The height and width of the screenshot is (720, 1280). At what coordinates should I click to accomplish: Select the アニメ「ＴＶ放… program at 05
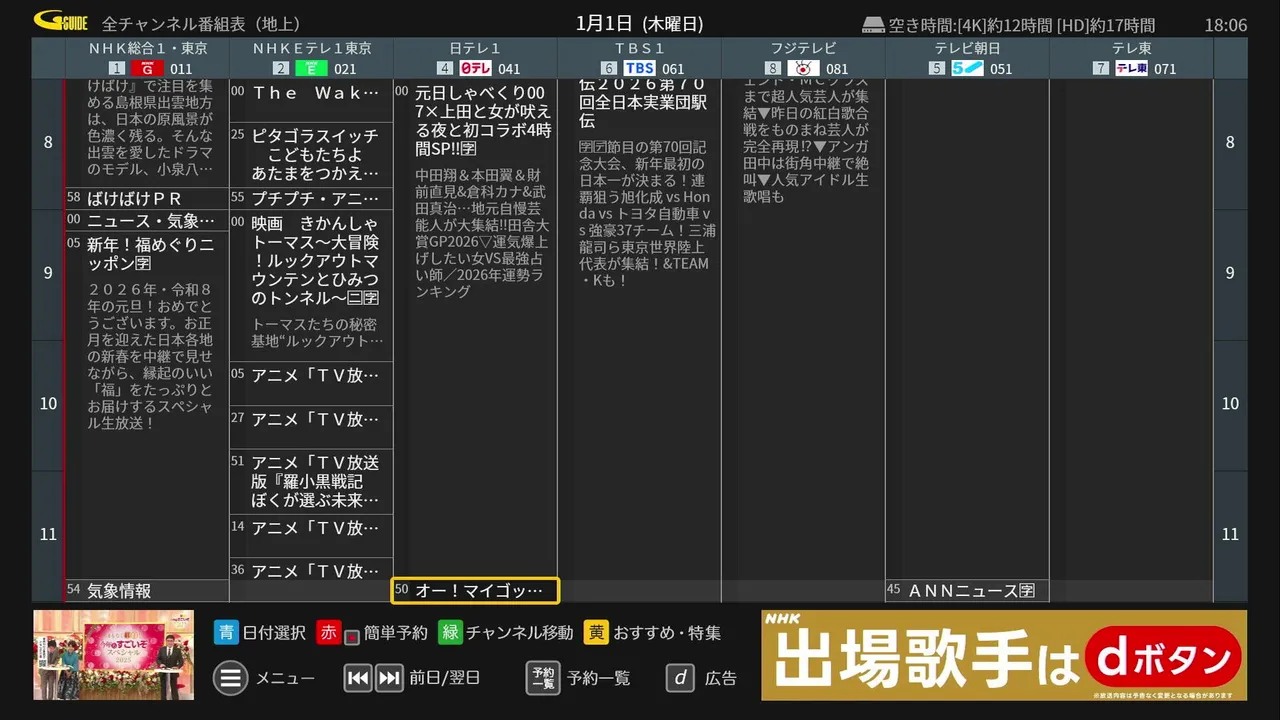click(x=311, y=383)
